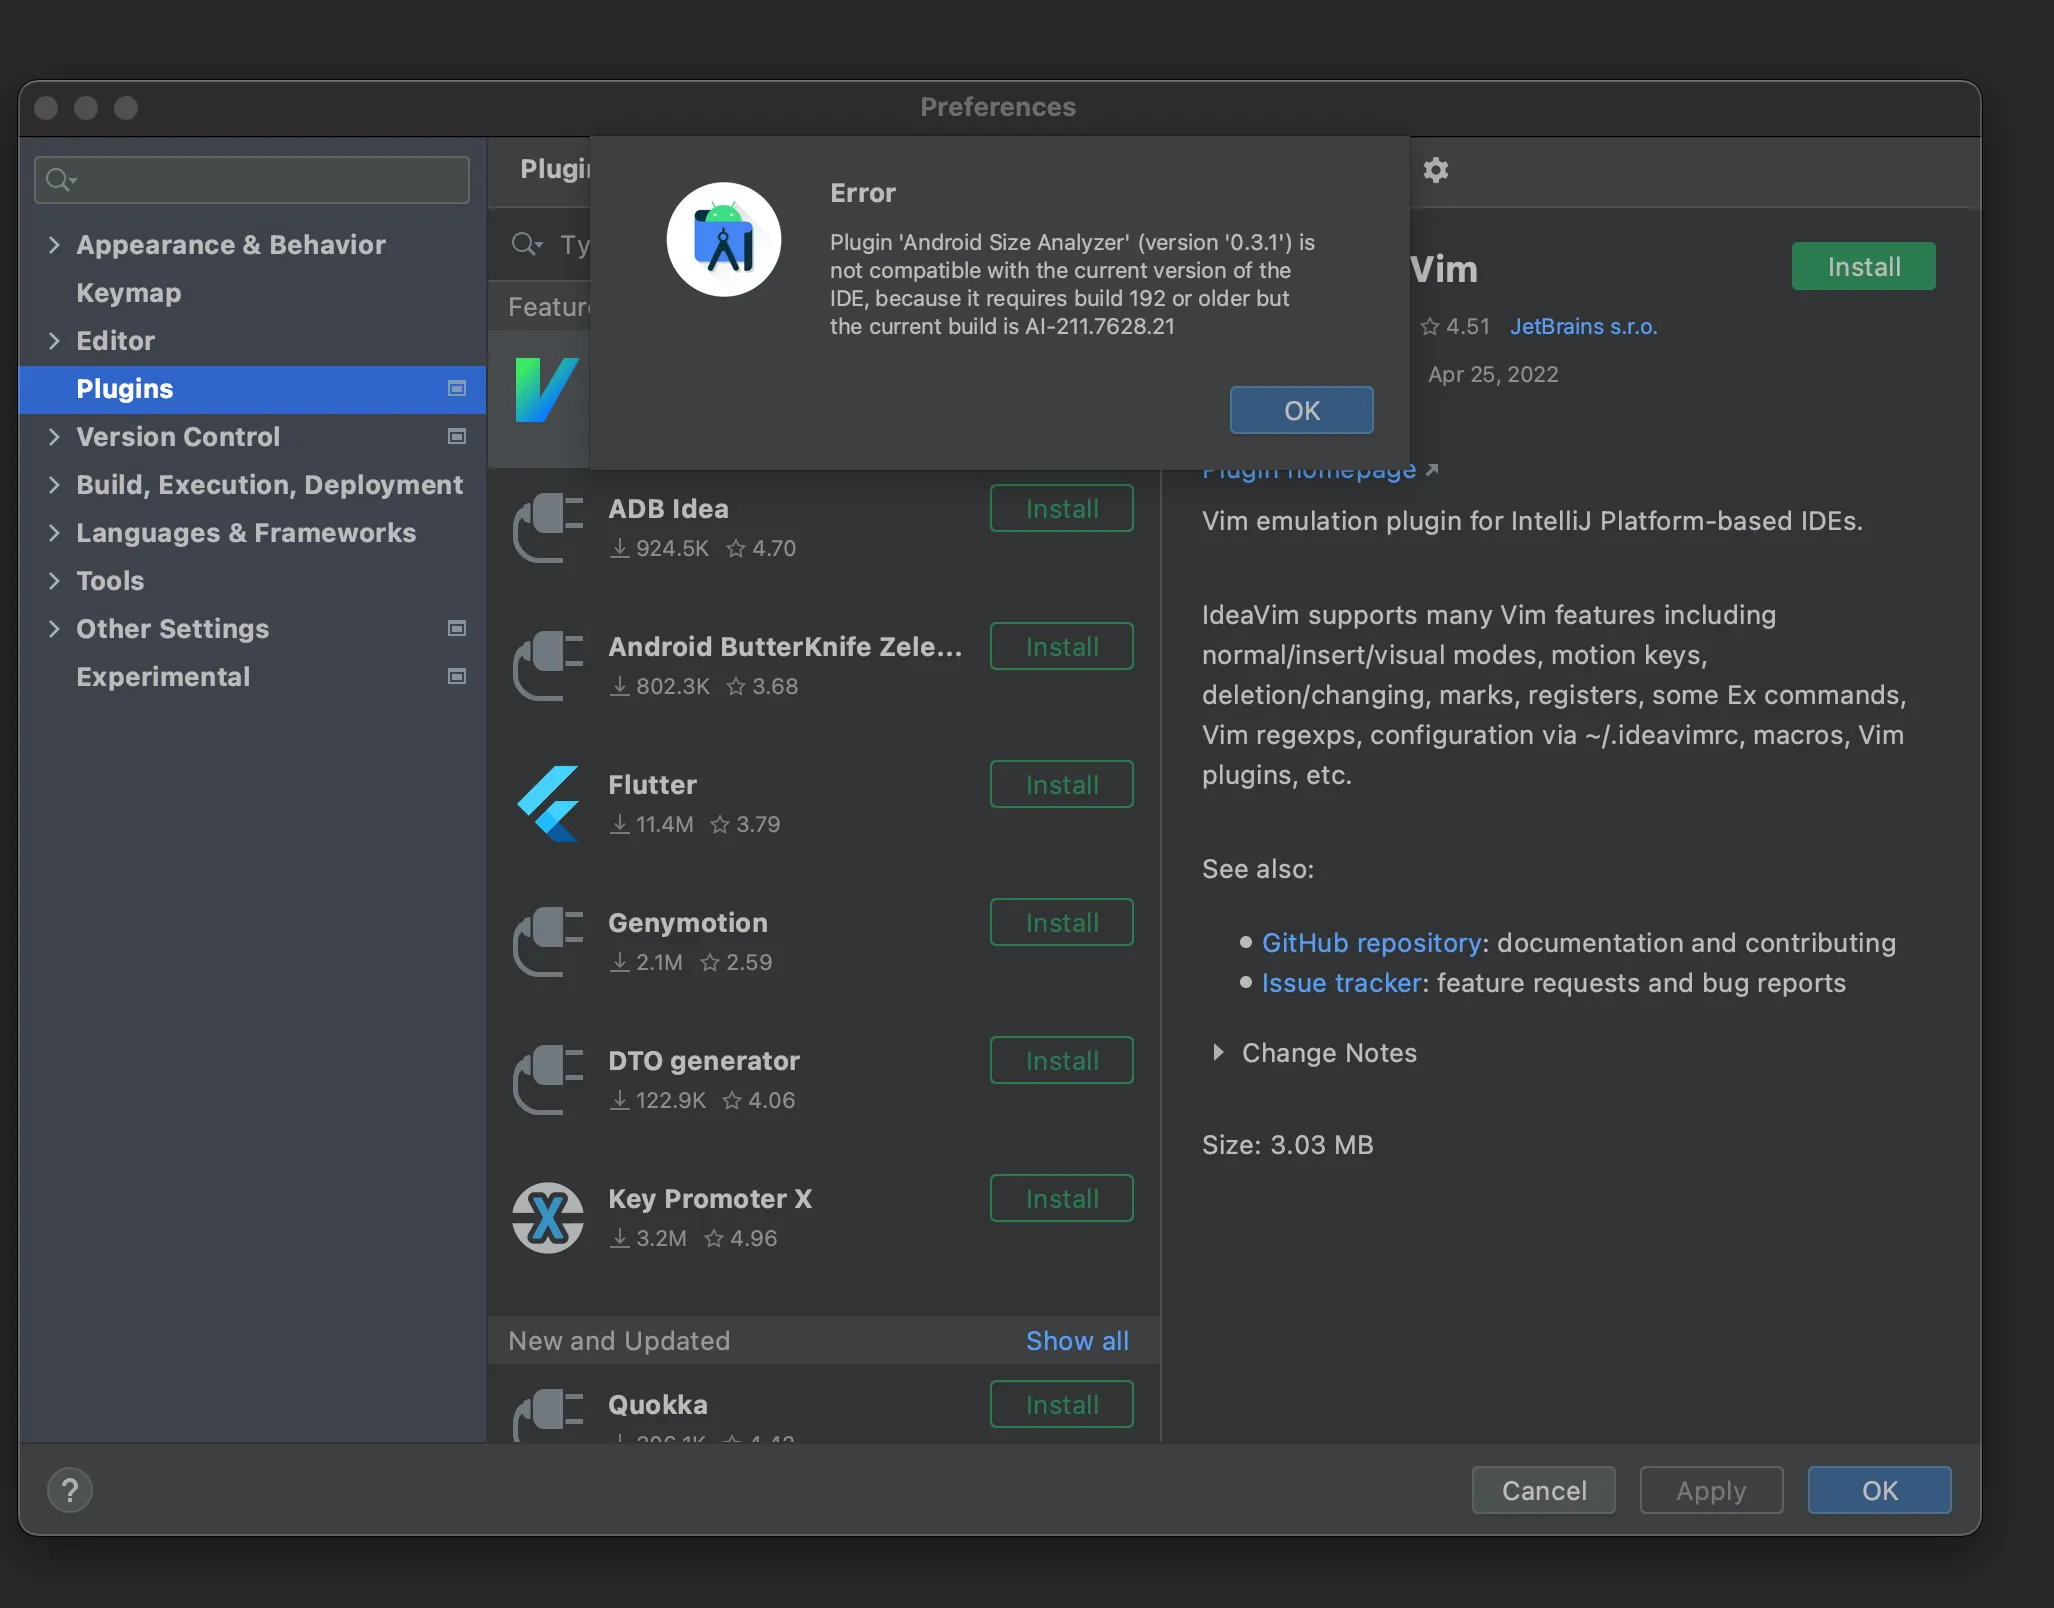Screen dimensions: 2054x1608
Task: Expand the Change Notes disclosure triangle
Action: pos(1217,1052)
